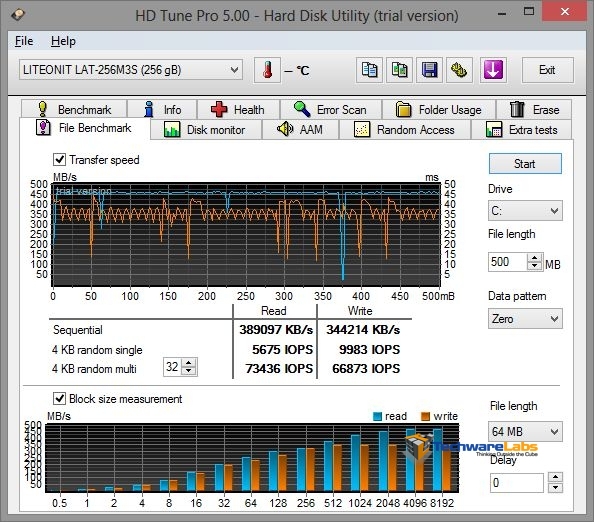
Task: Click the floppy disk save icon
Action: coord(429,70)
